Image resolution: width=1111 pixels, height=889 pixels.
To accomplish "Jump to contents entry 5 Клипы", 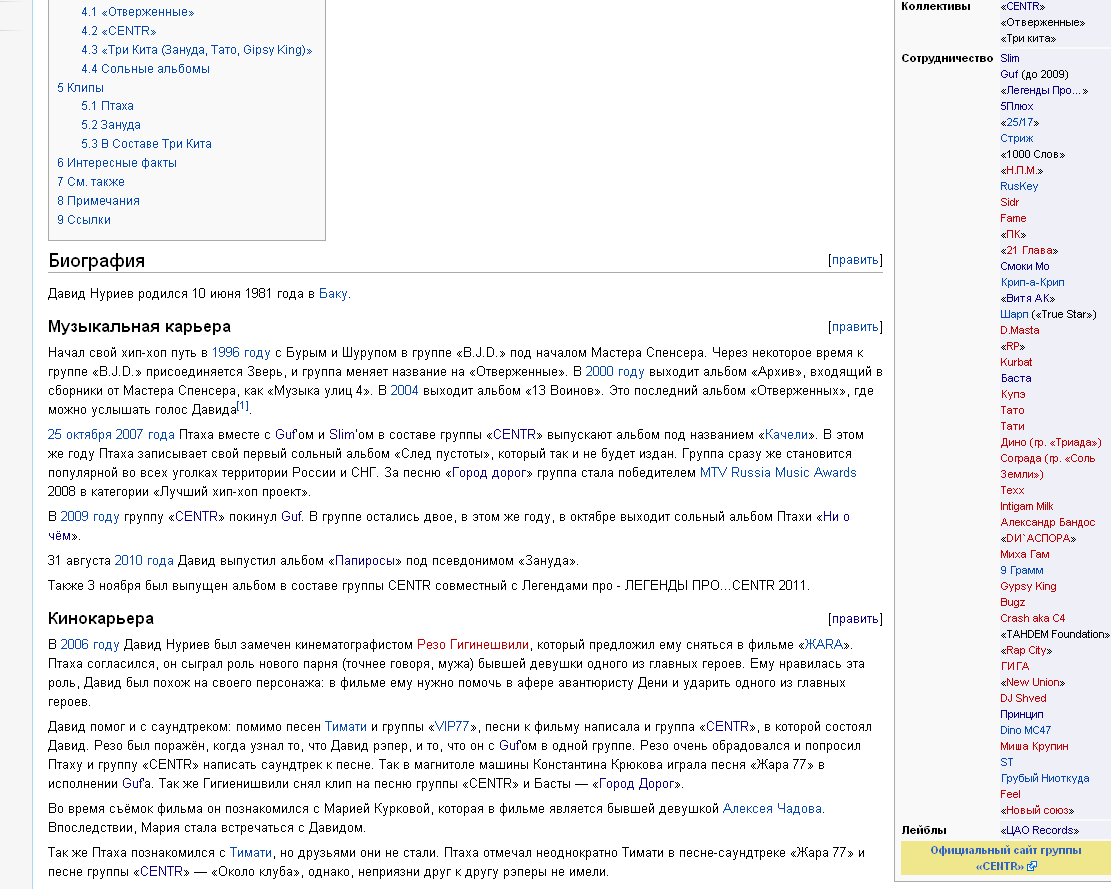I will pos(80,88).
